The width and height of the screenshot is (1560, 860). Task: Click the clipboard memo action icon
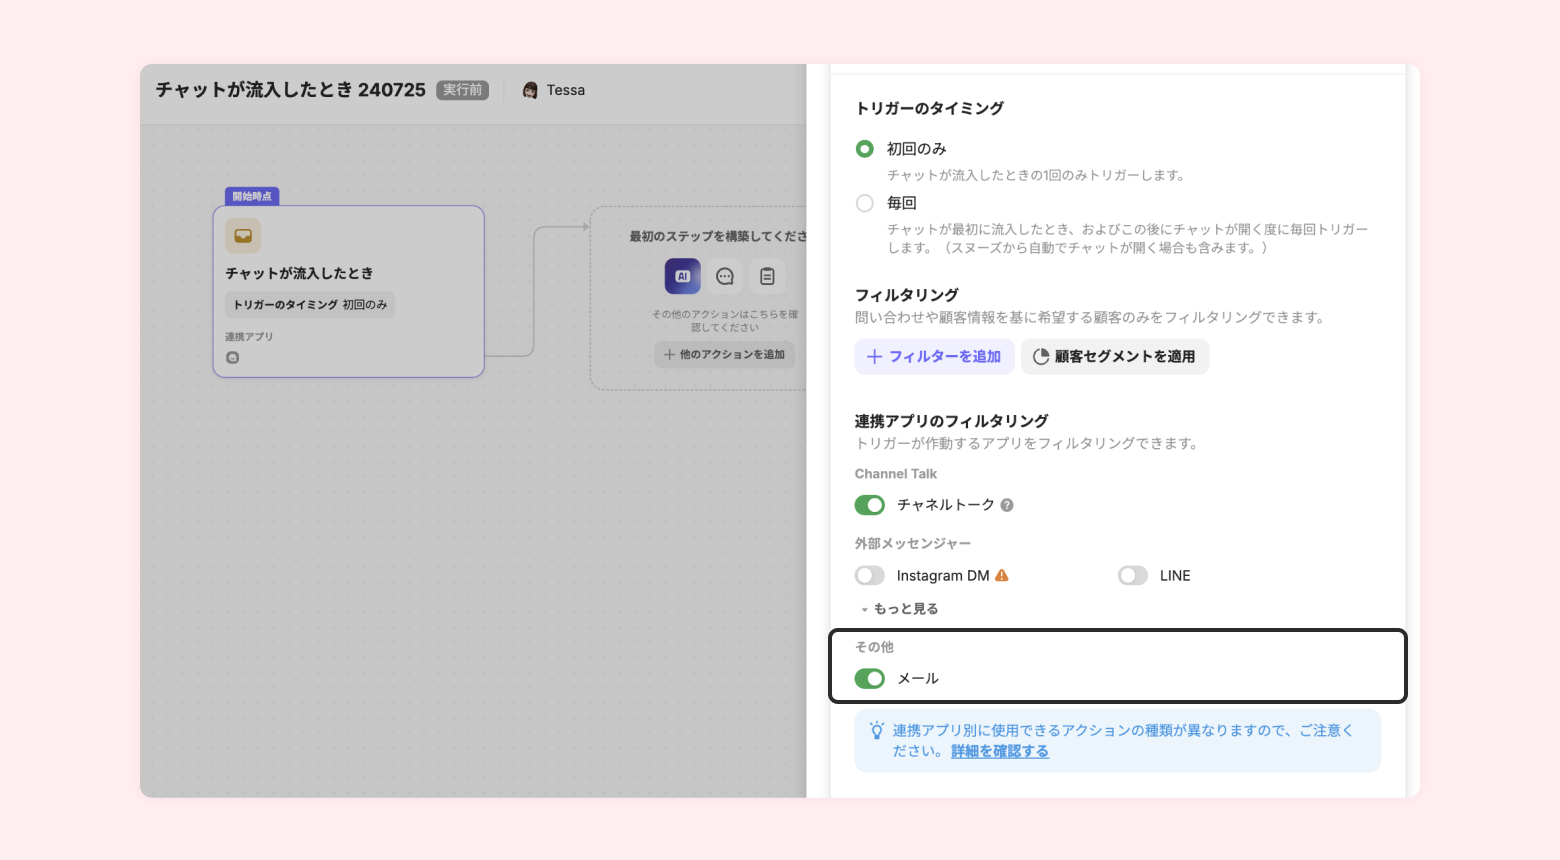point(767,276)
